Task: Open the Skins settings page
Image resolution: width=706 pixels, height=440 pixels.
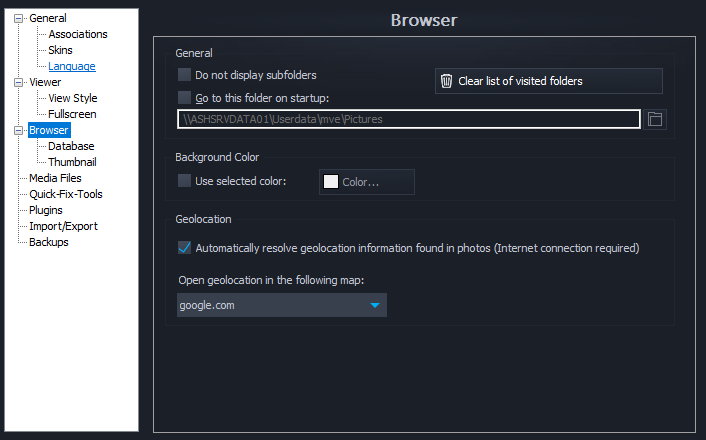Action: coord(60,50)
